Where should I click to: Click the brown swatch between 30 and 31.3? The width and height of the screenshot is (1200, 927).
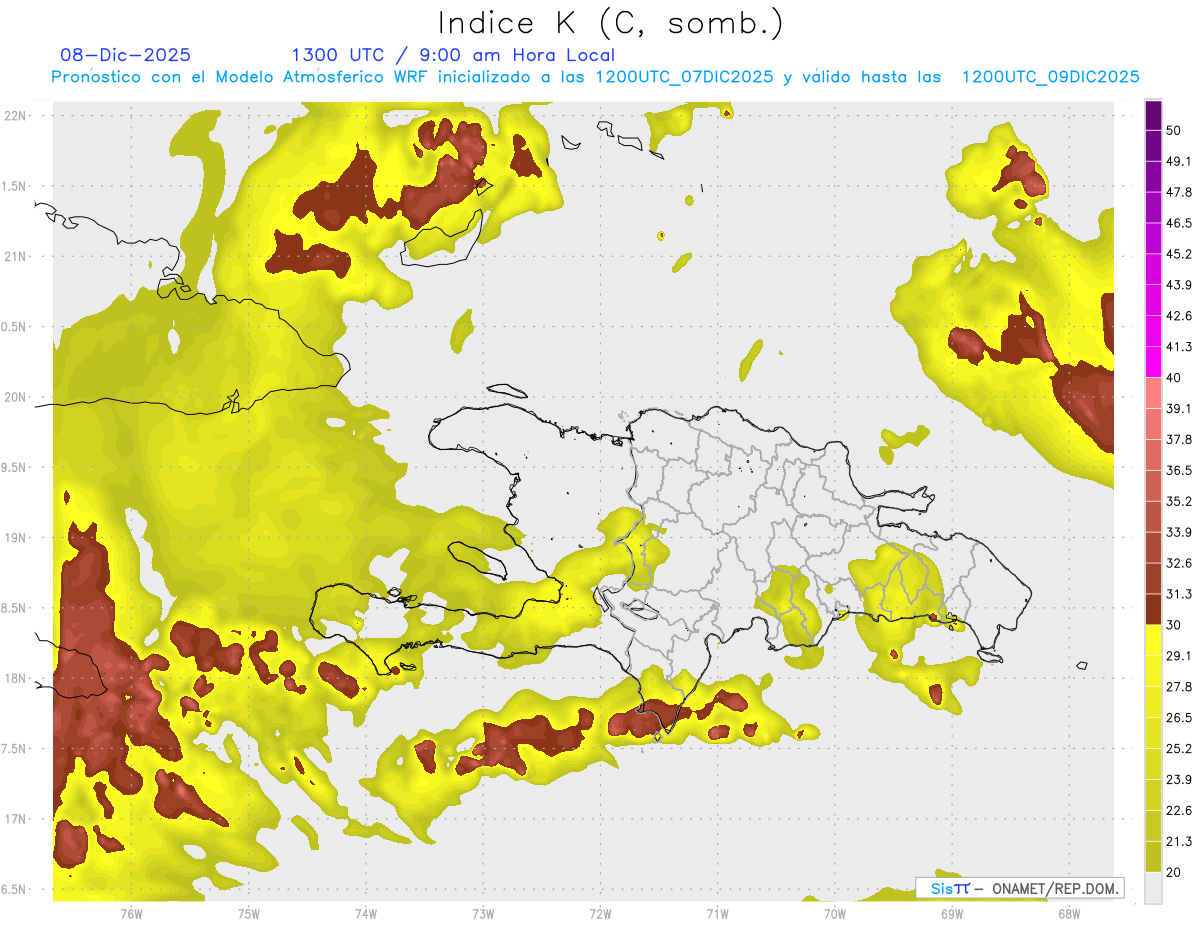click(x=1153, y=610)
